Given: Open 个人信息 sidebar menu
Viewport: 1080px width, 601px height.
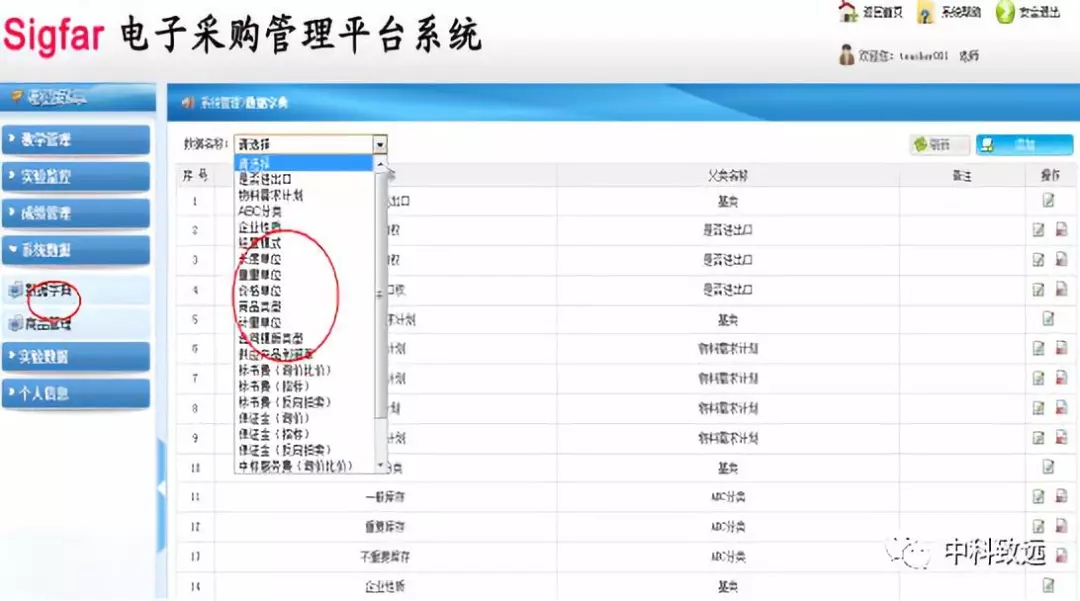Looking at the screenshot, I should pos(76,393).
